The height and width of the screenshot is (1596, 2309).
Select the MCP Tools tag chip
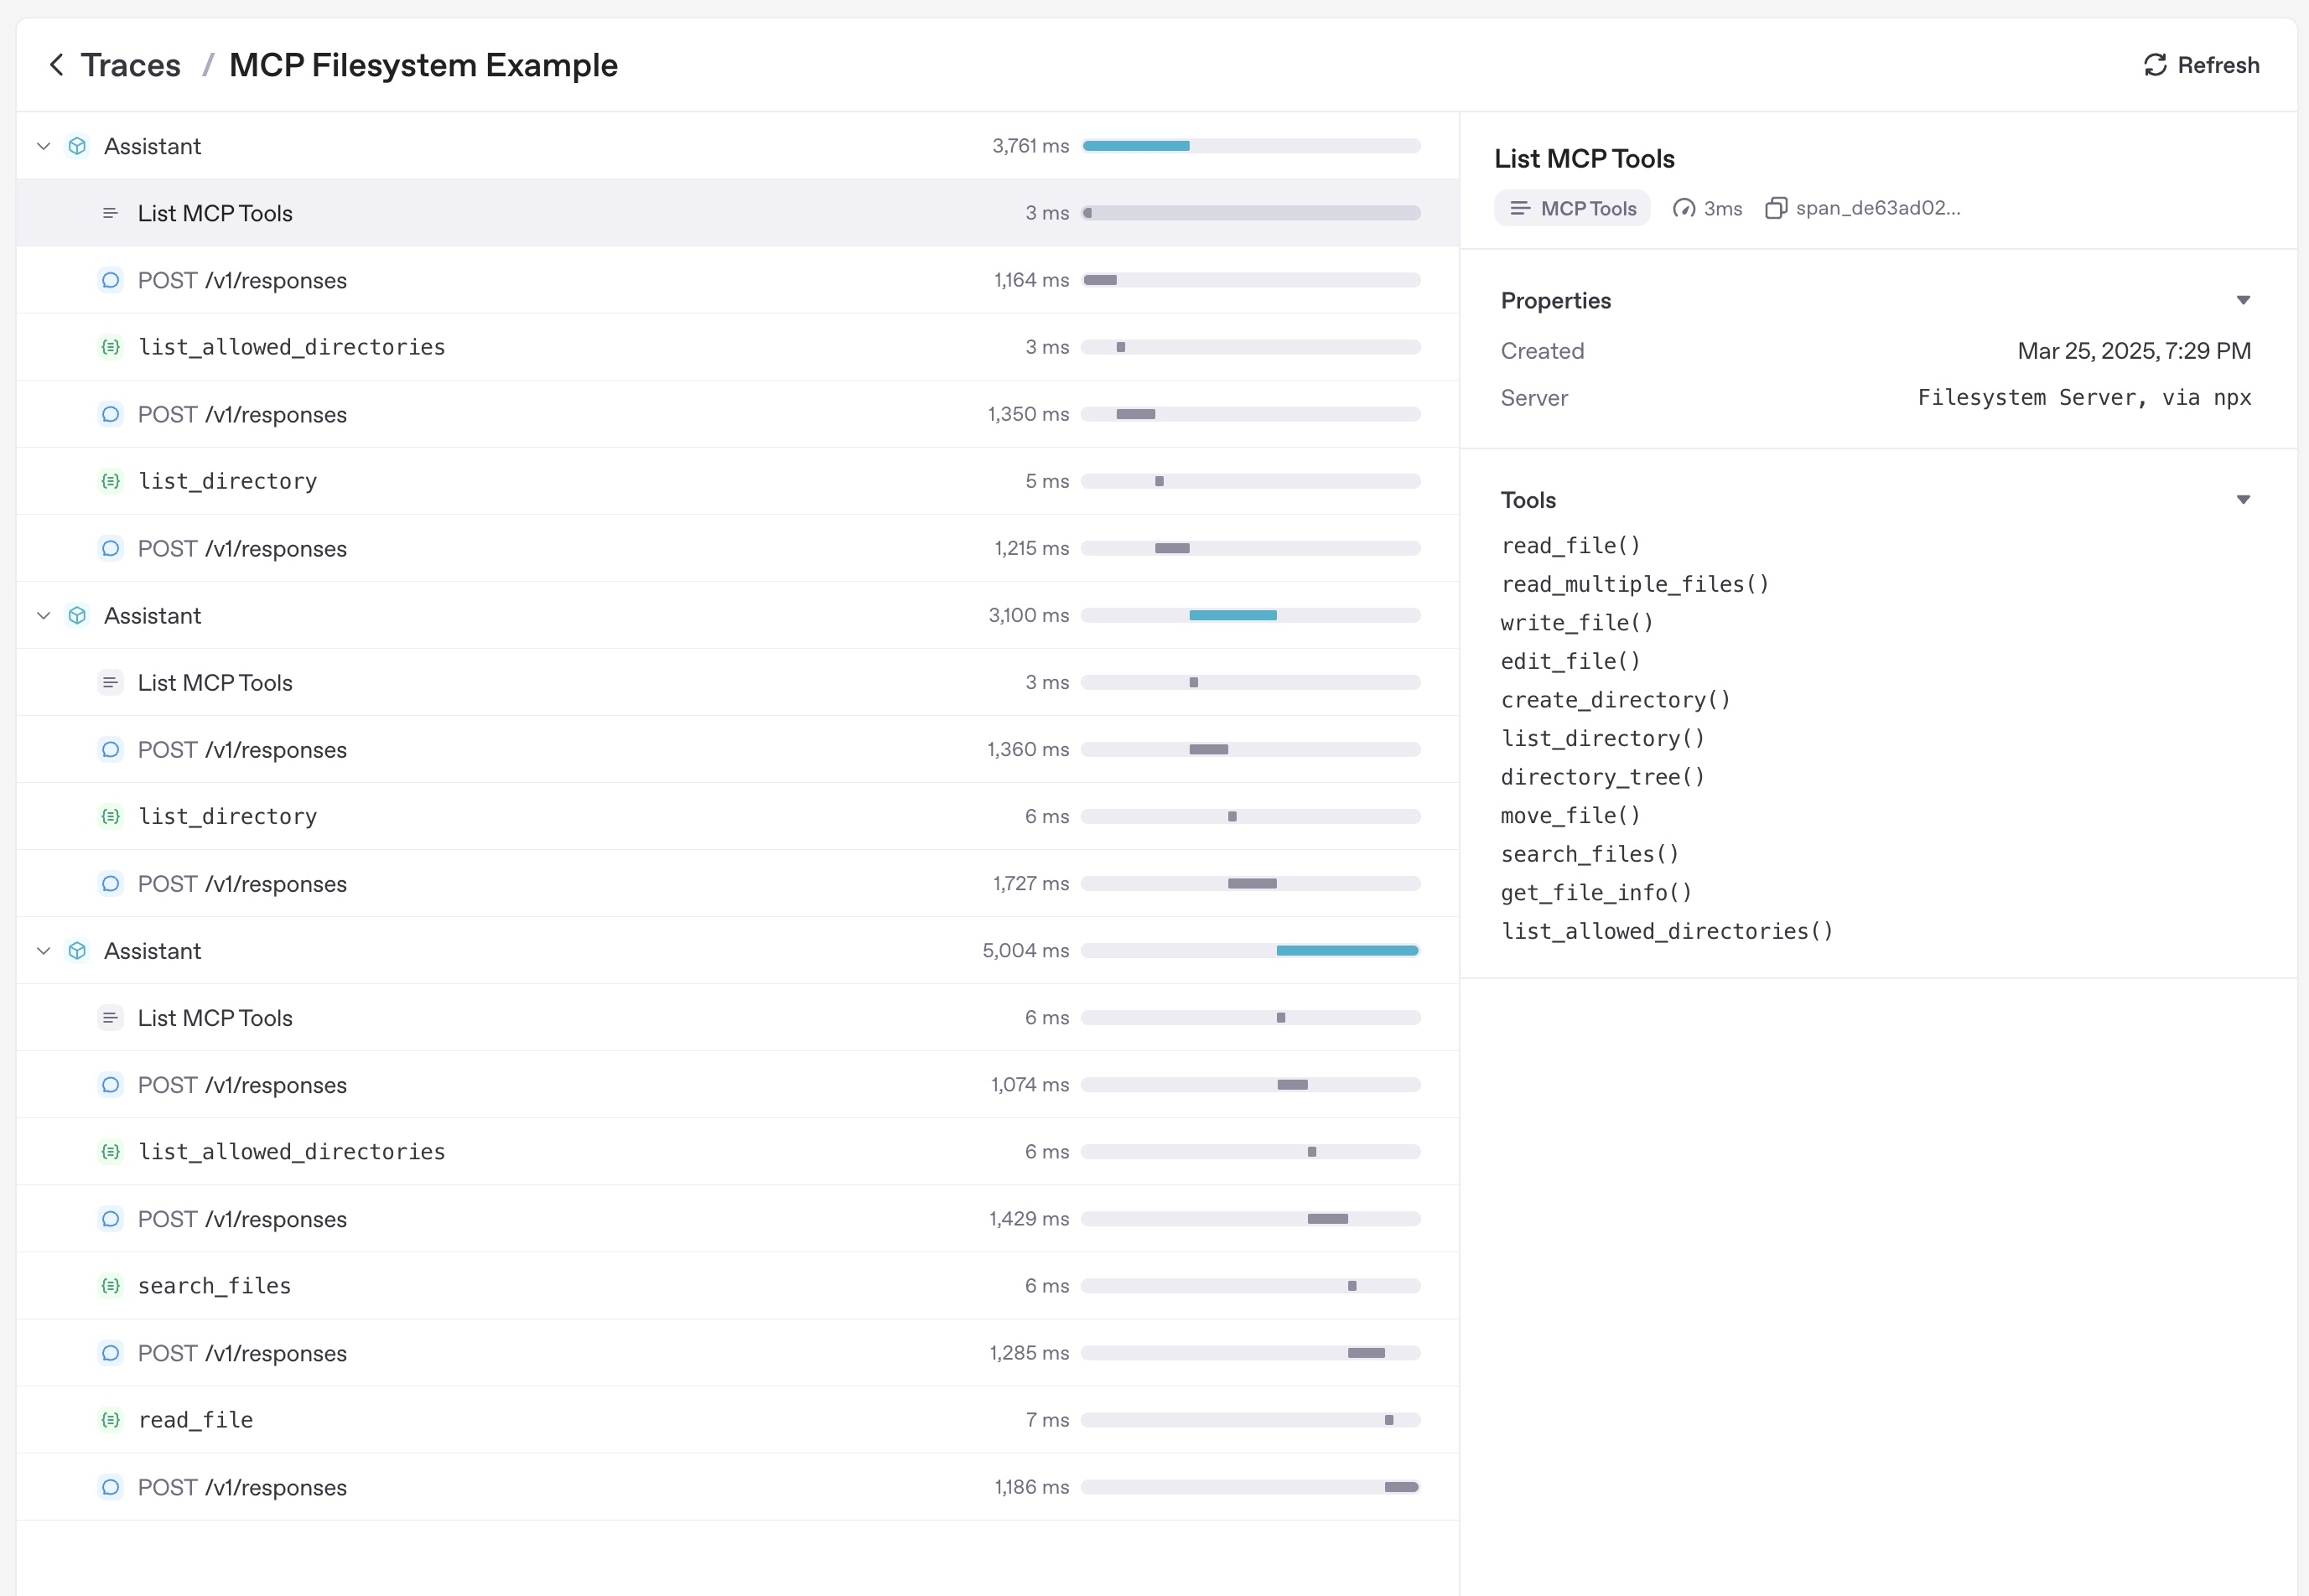coord(1572,208)
